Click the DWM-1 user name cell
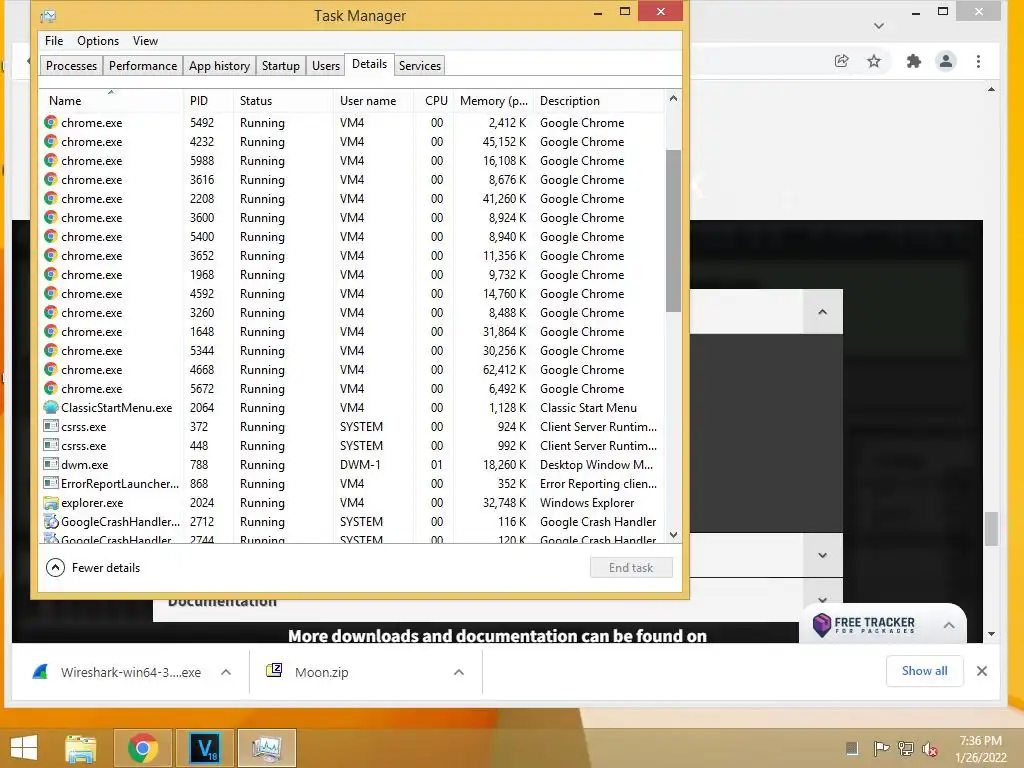The width and height of the screenshot is (1024, 768). click(x=360, y=465)
